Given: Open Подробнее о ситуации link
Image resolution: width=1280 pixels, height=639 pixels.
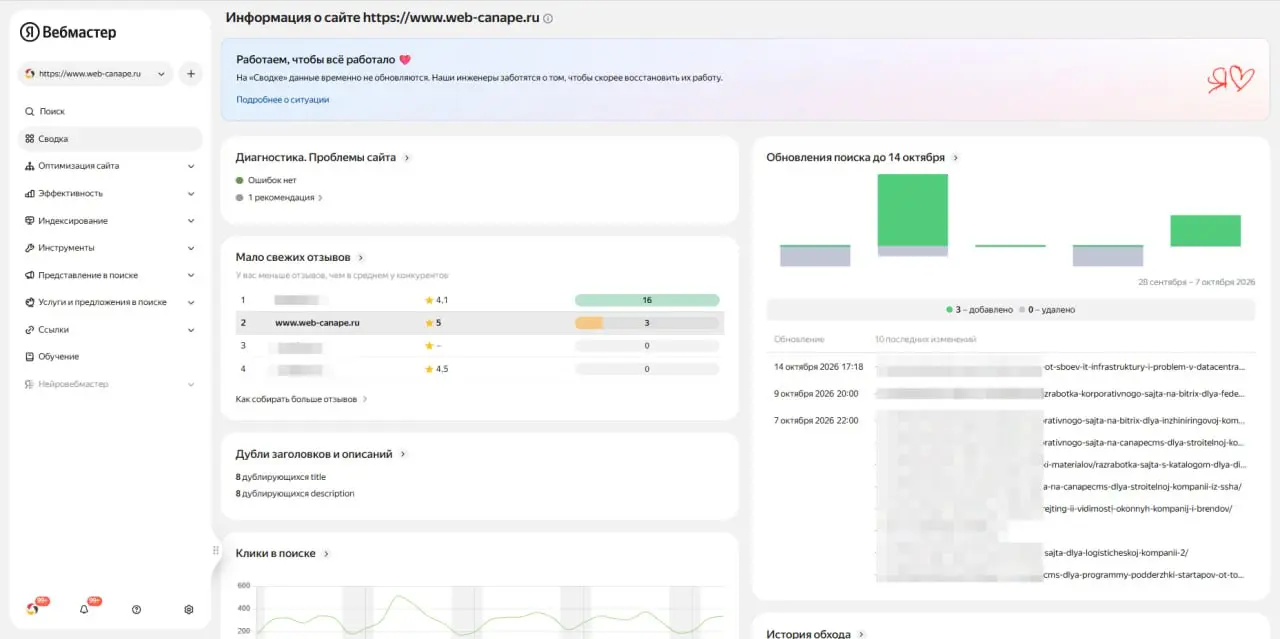Looking at the screenshot, I should pyautogui.click(x=283, y=100).
